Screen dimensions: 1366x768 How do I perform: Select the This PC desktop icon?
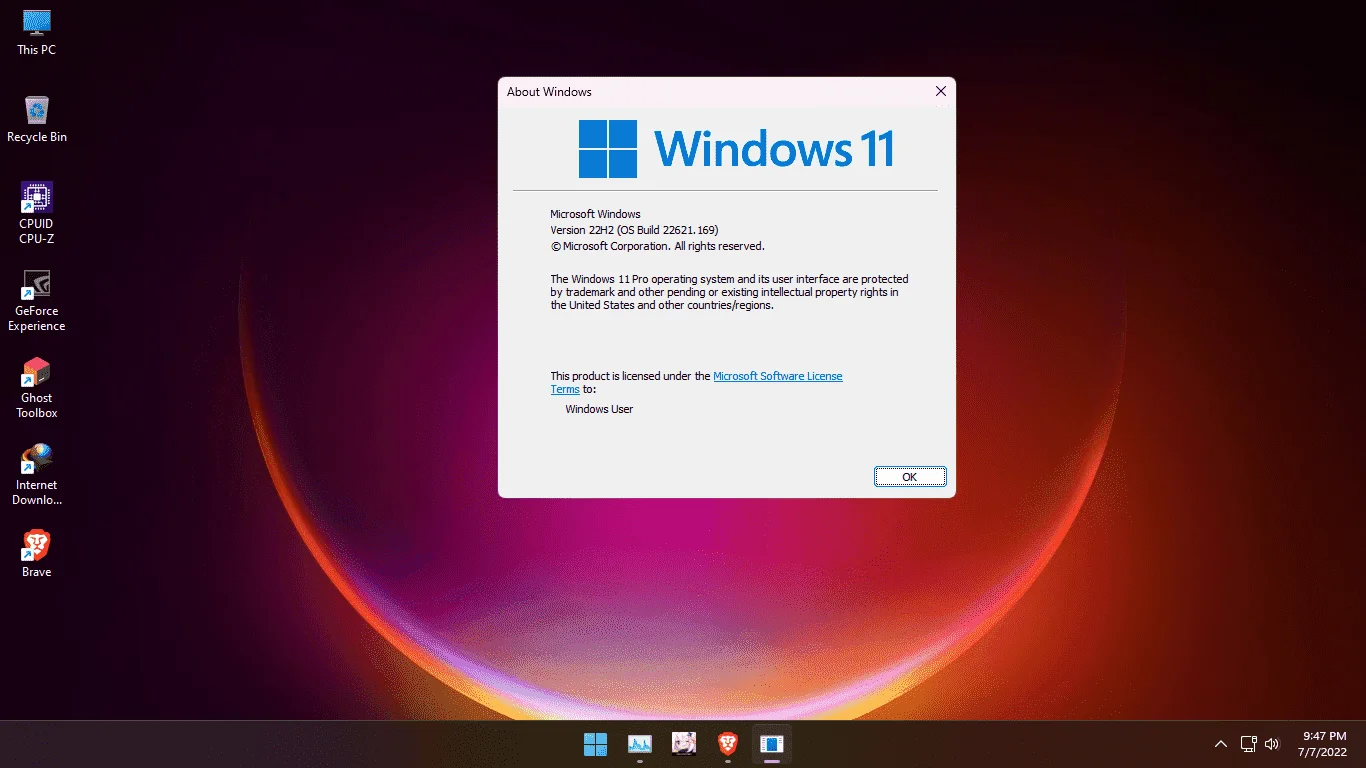coord(37,33)
